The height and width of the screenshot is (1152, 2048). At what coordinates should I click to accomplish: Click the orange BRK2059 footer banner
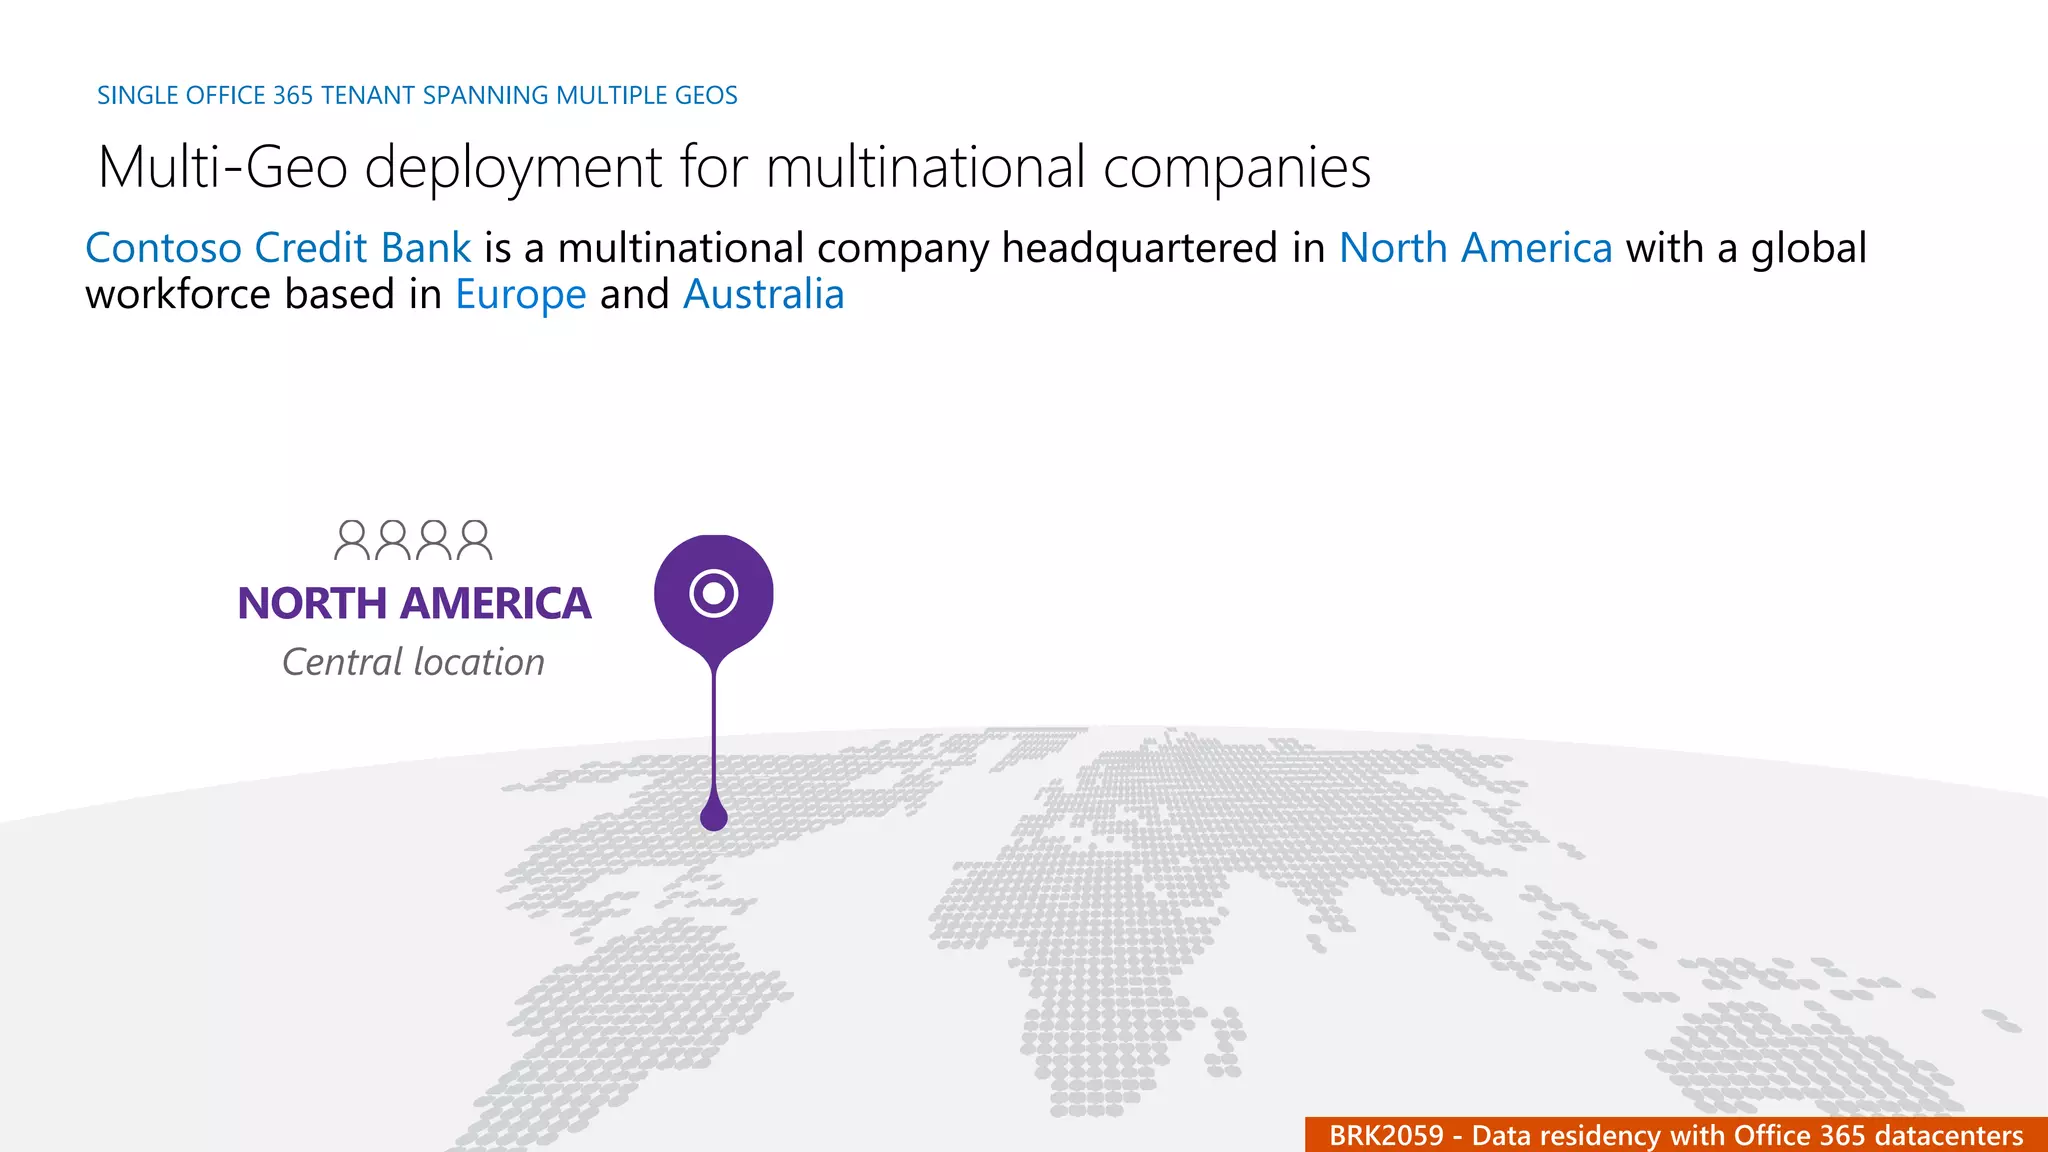[1676, 1135]
